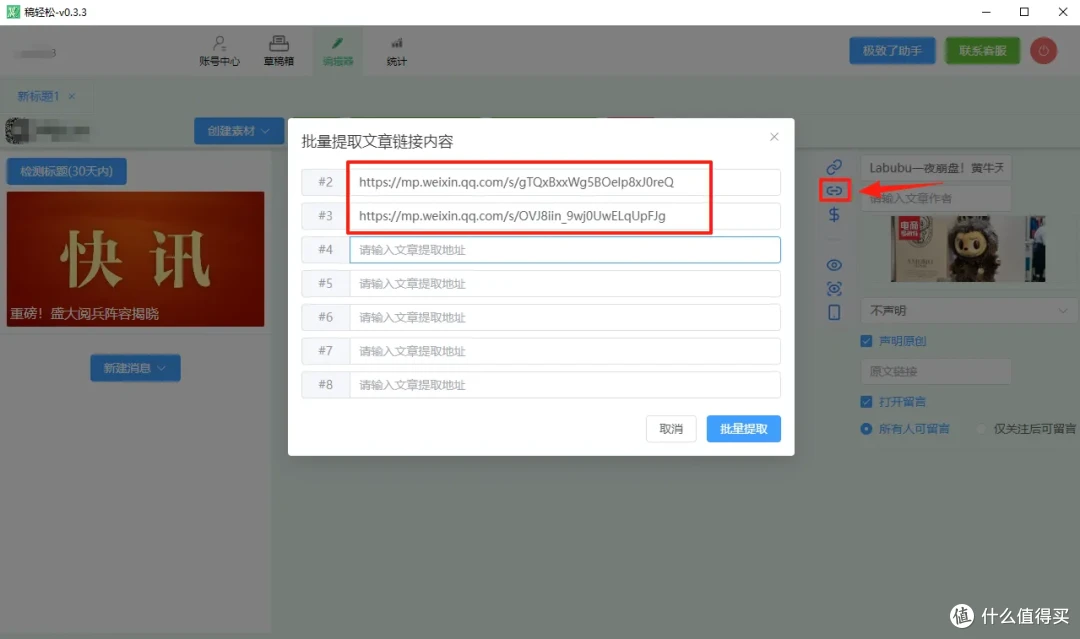
Task: Focus the #8 article URL field
Action: tap(565, 385)
